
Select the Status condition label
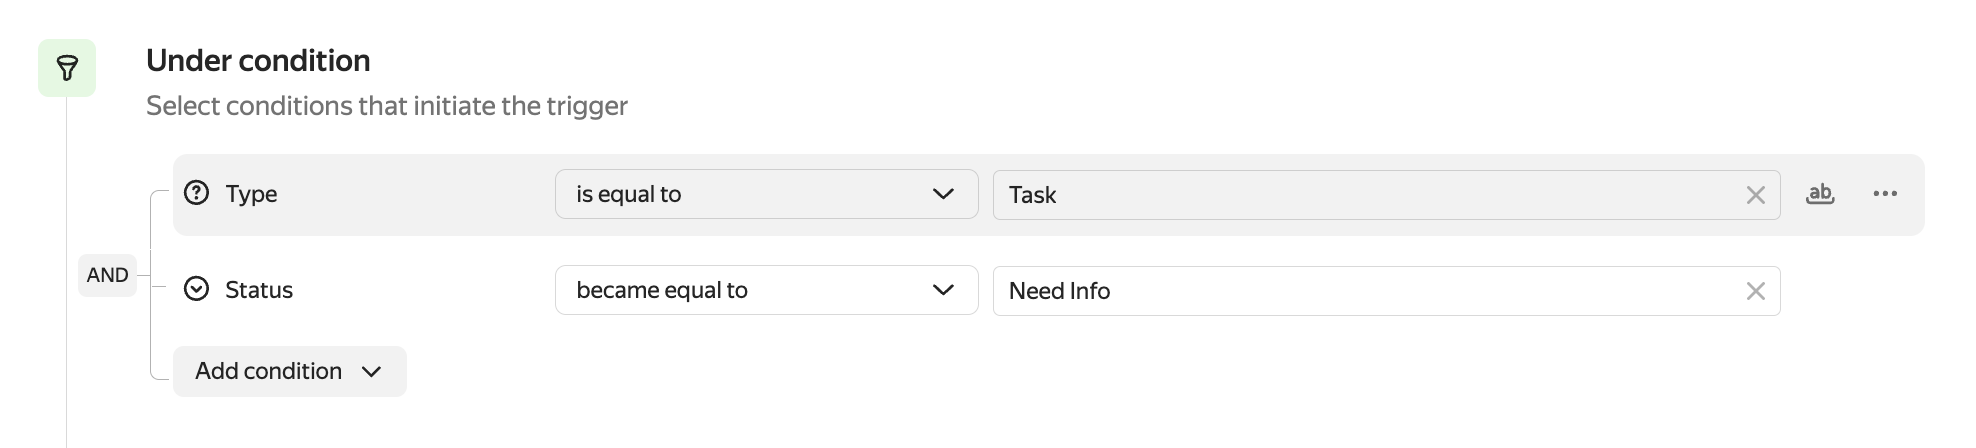tap(259, 290)
